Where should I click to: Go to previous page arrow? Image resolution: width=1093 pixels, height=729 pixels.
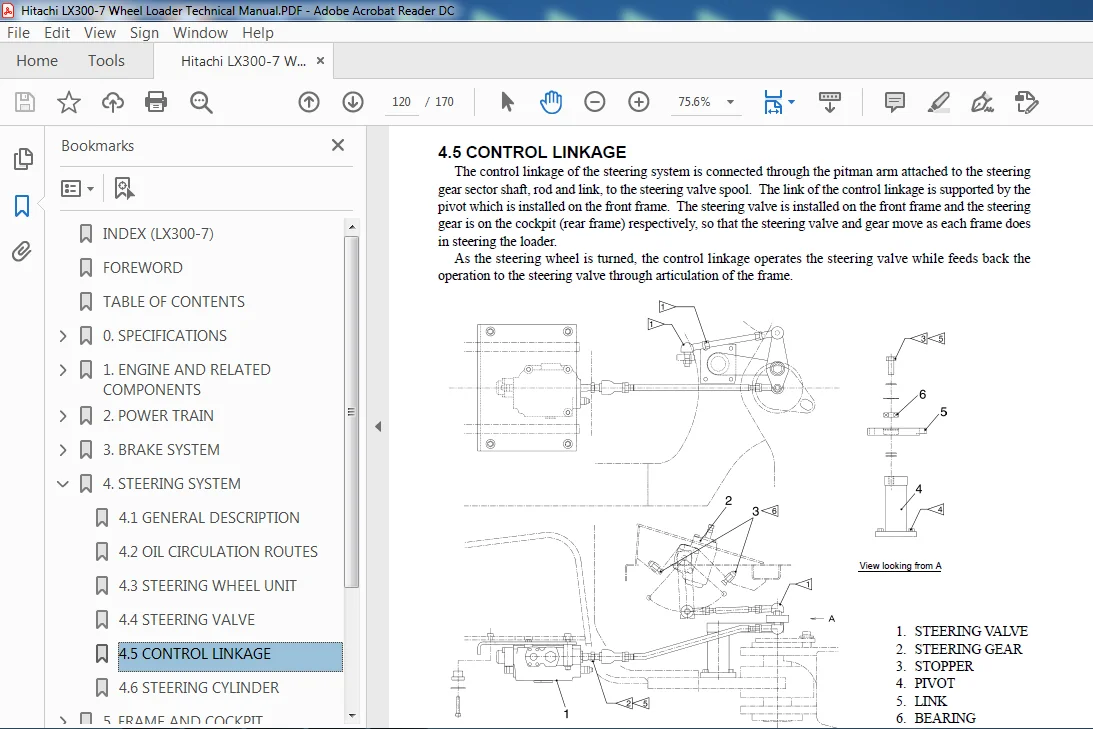309,102
